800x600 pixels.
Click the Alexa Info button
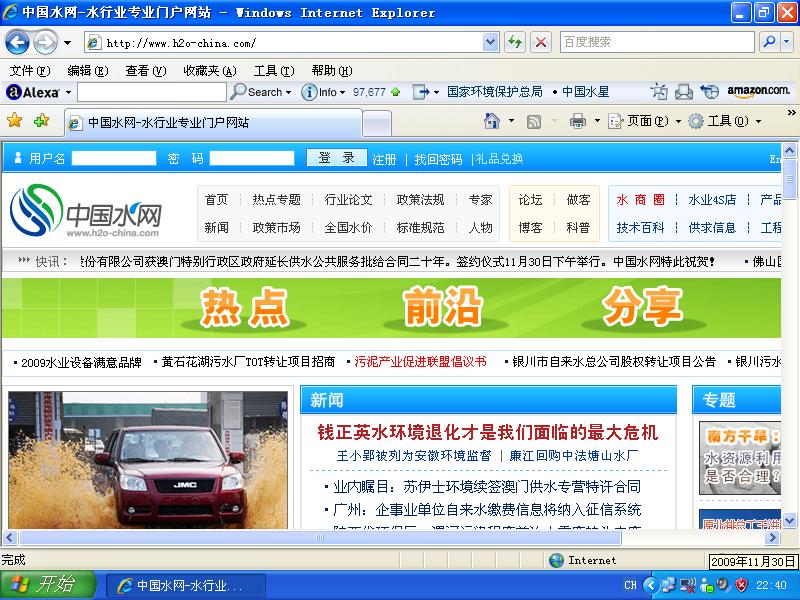(323, 92)
